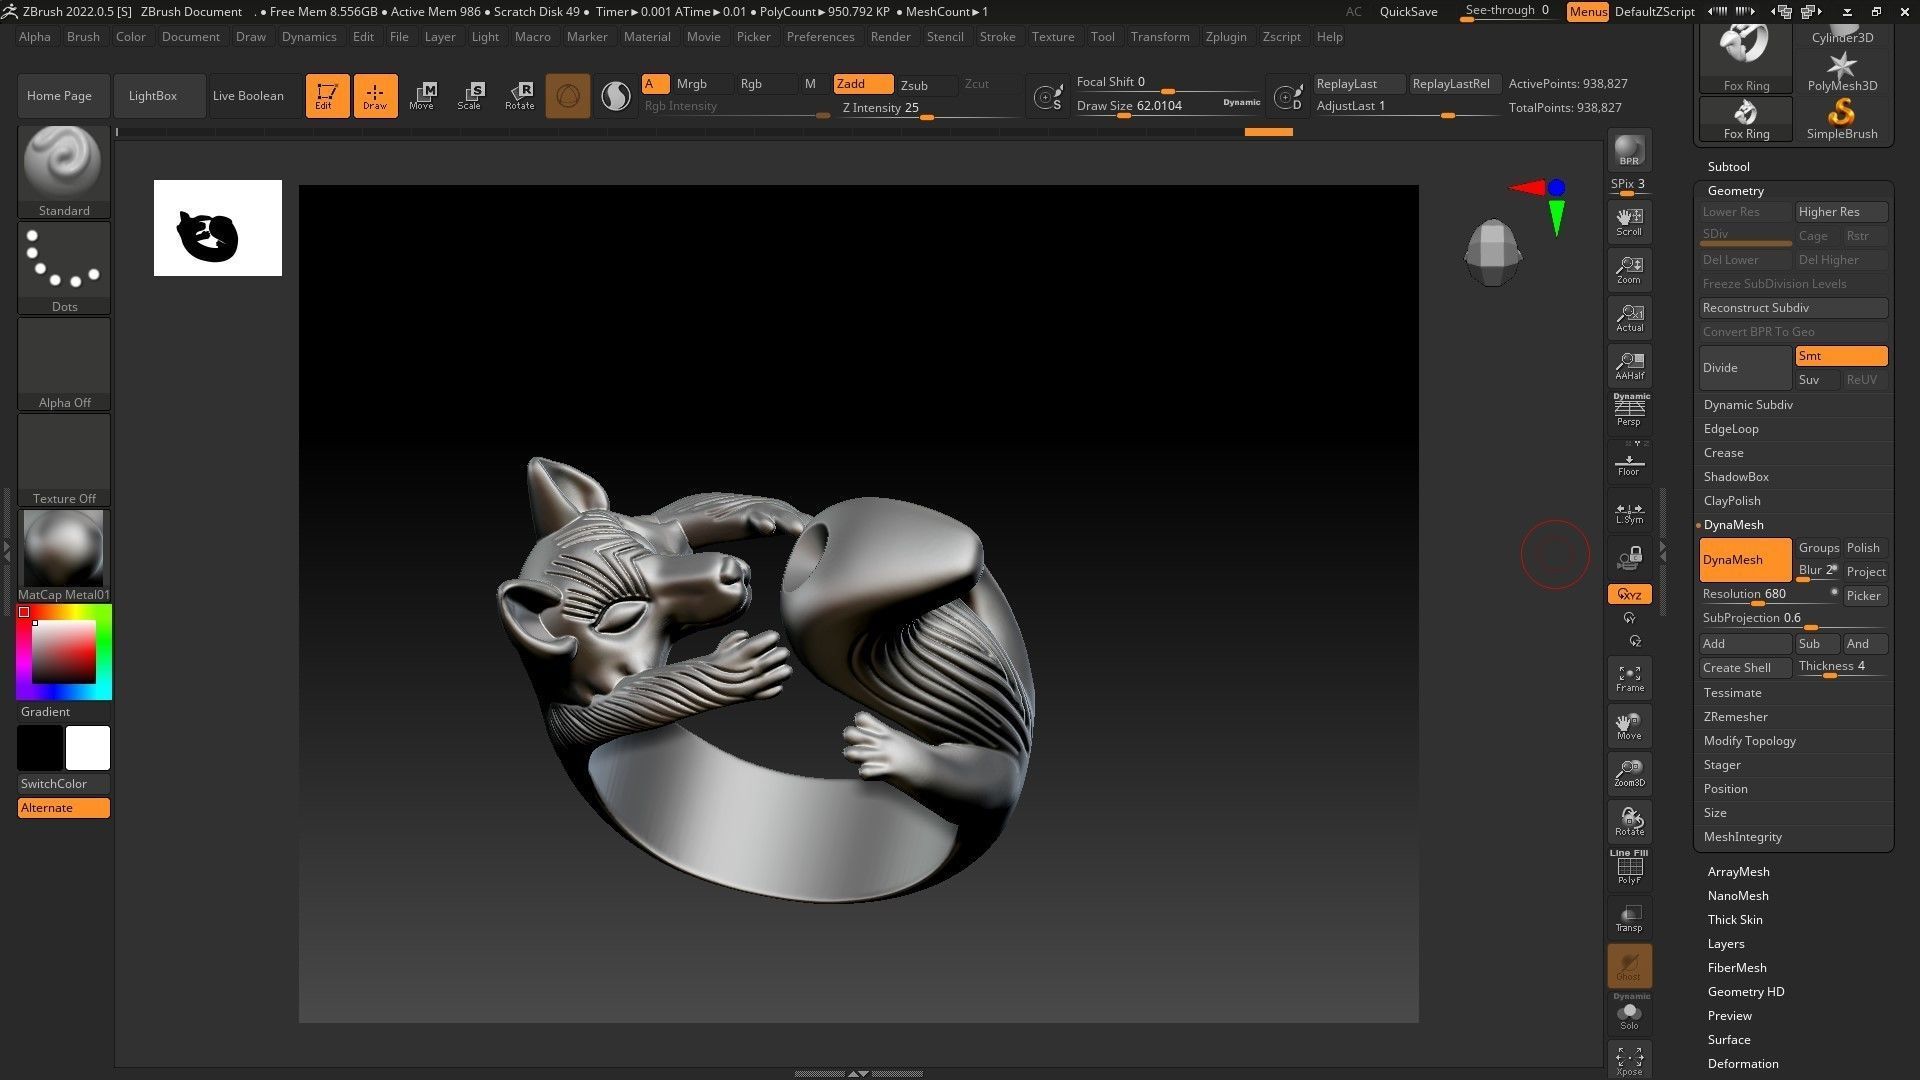
Task: Pick a hue in the color picker
Action: pos(64,652)
